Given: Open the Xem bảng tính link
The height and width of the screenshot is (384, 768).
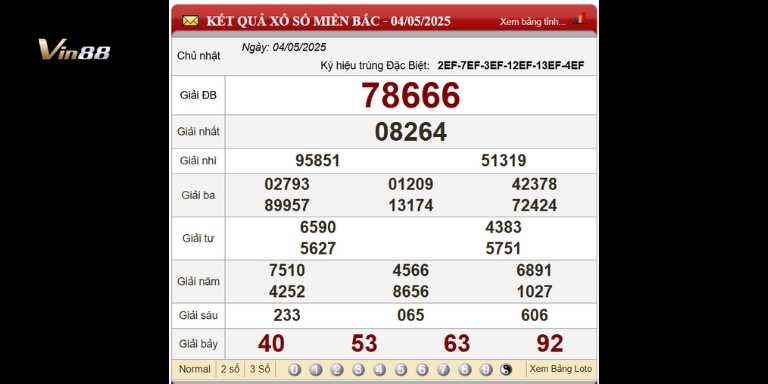Looking at the screenshot, I should (x=533, y=22).
